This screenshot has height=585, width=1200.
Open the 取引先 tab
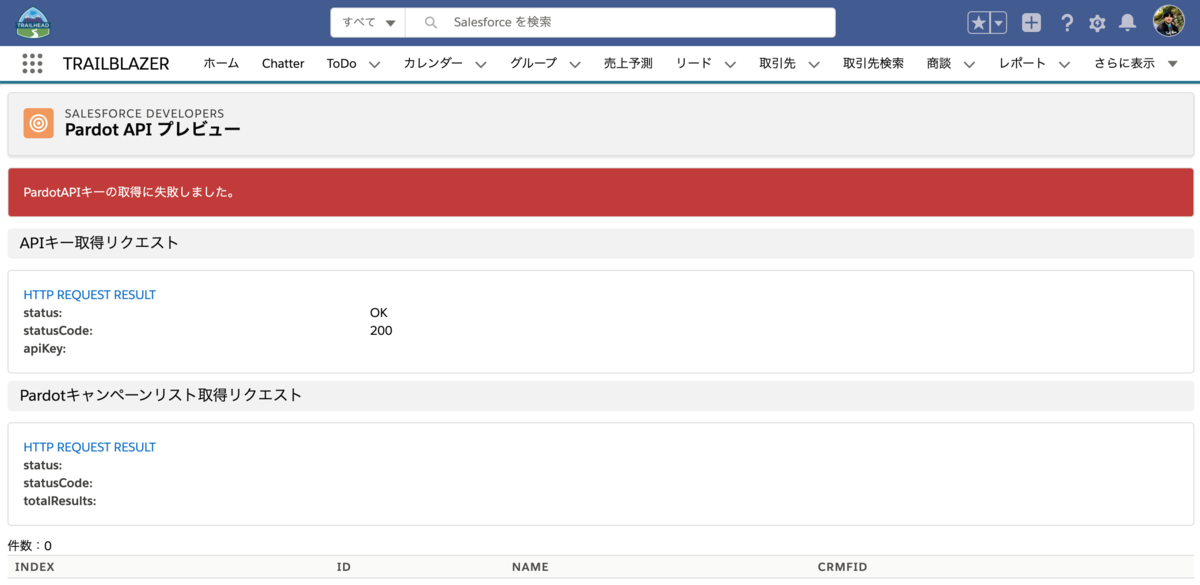tap(777, 63)
